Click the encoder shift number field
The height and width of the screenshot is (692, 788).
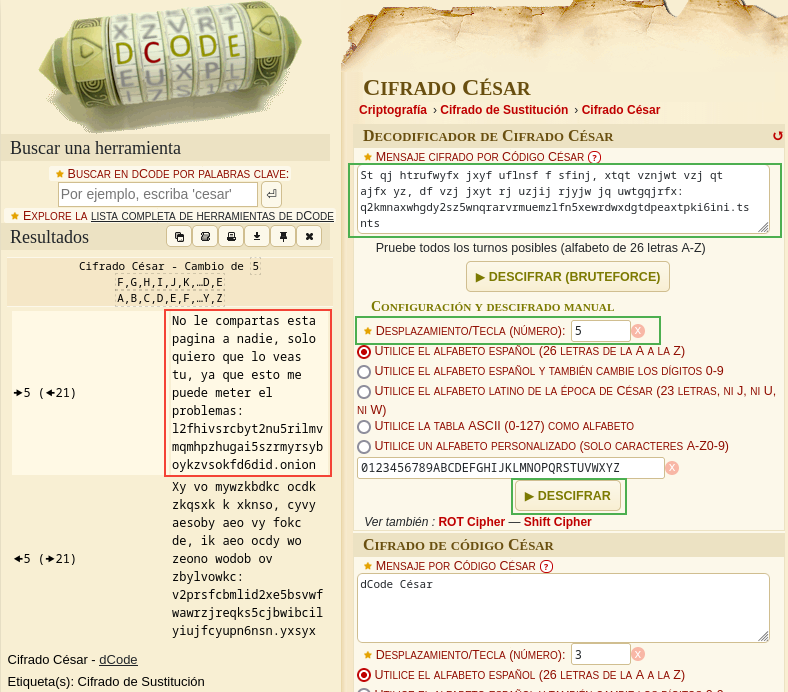(x=601, y=654)
